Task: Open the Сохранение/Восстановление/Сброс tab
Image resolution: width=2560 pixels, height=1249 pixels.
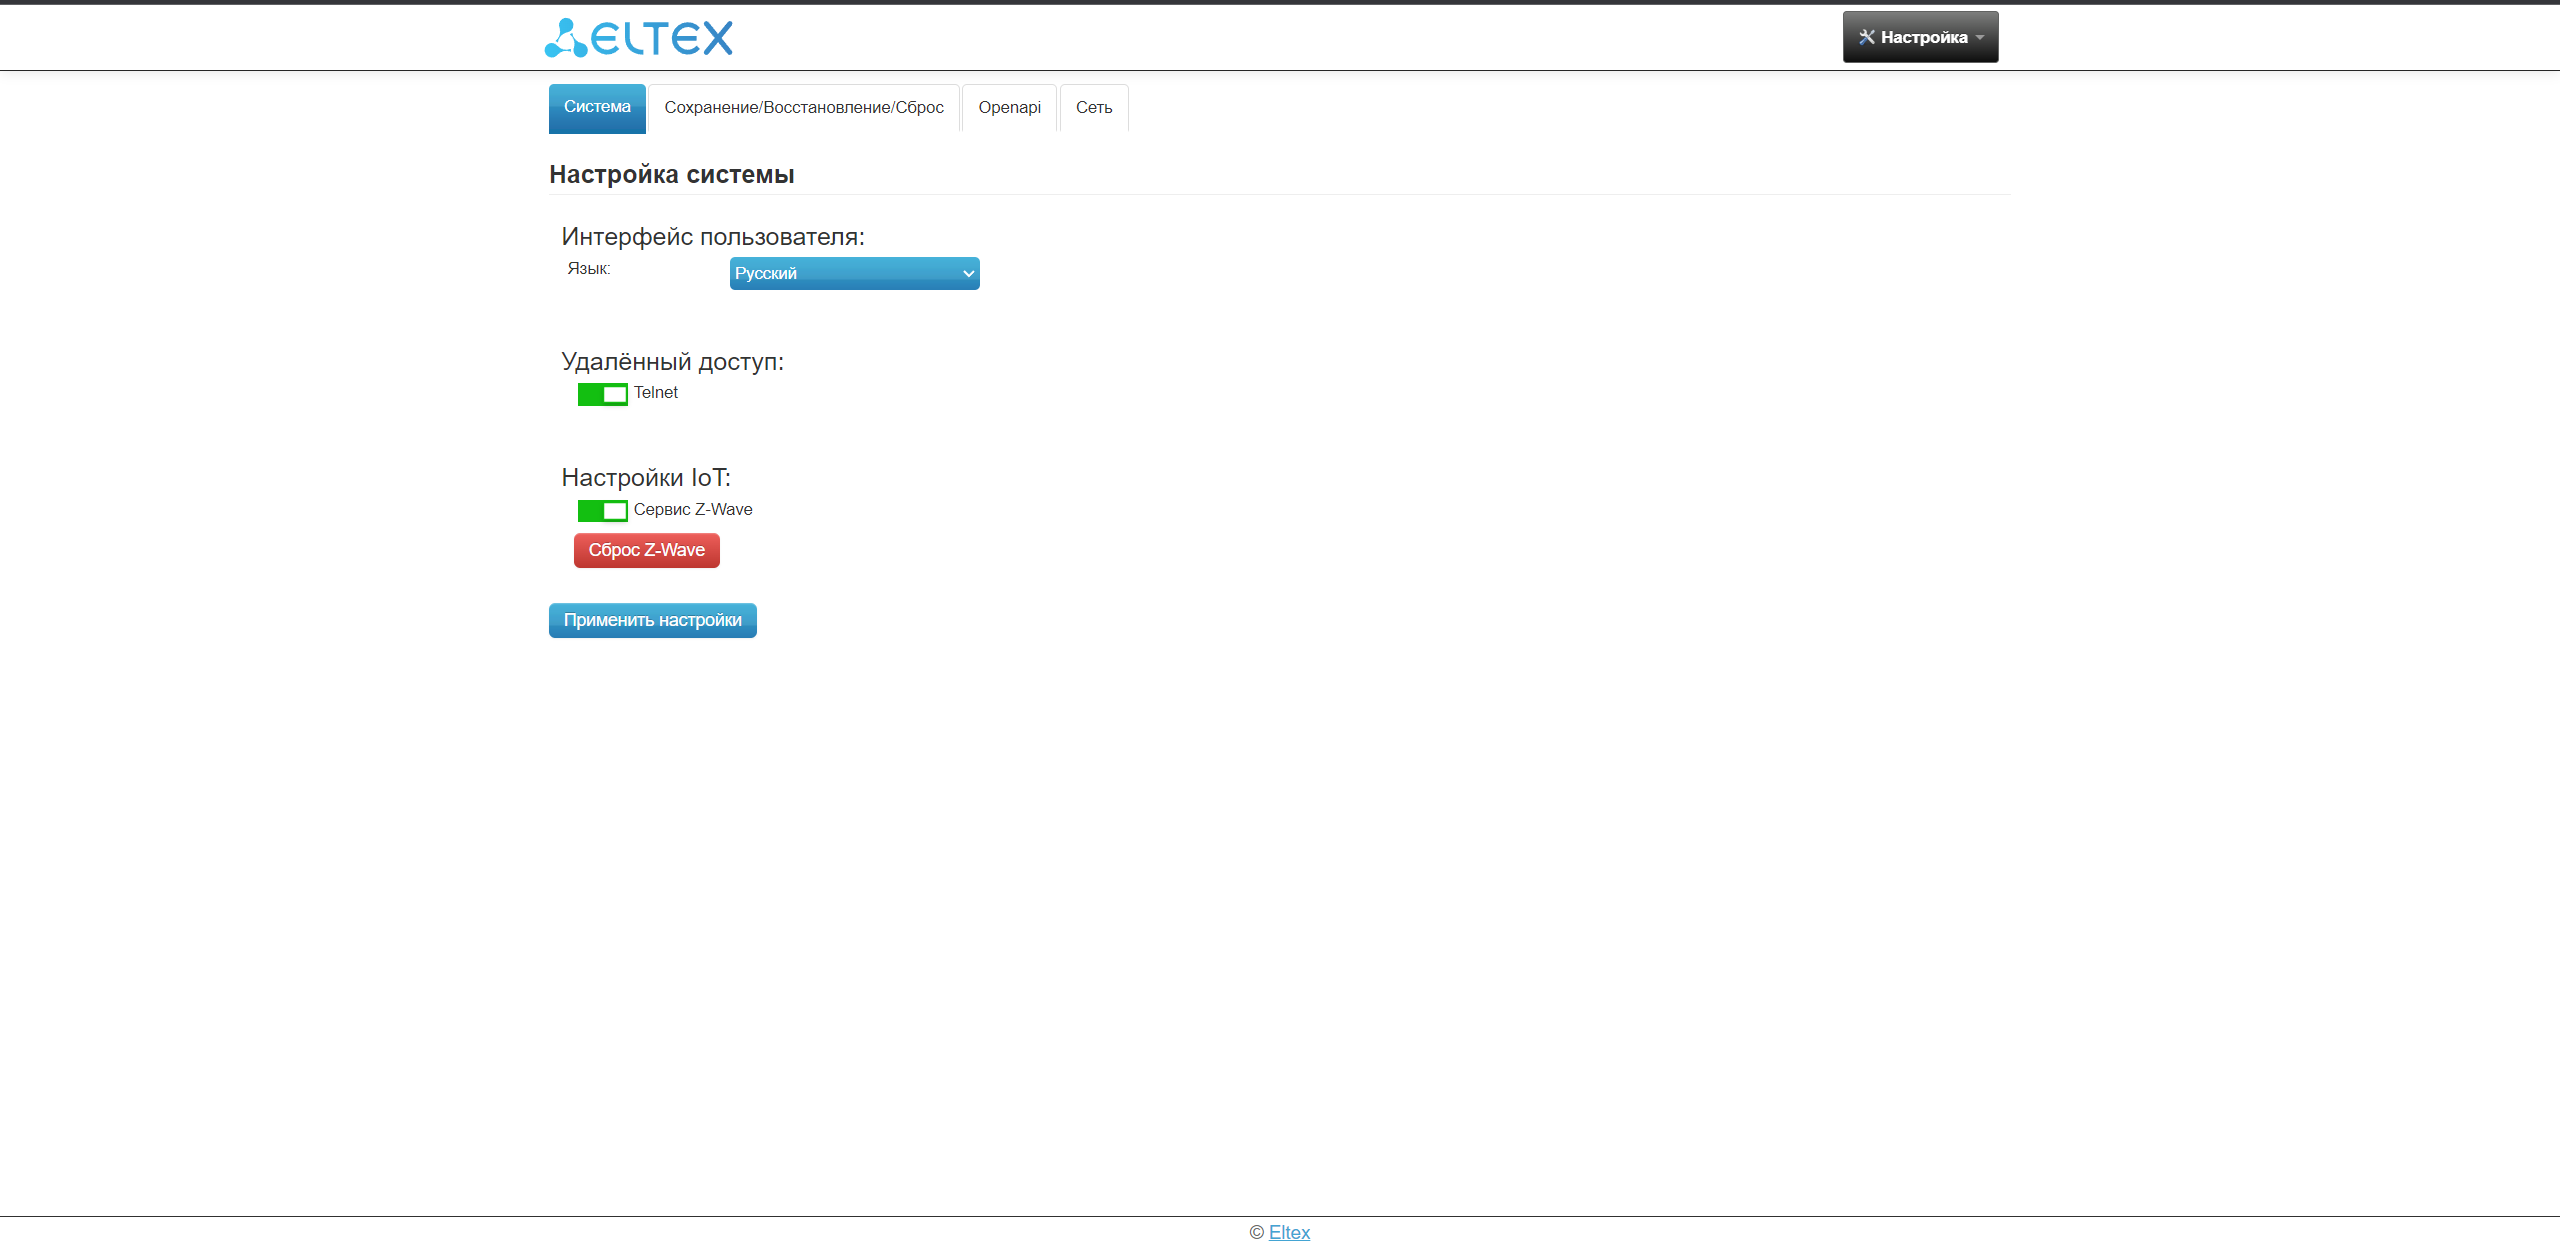Action: [803, 107]
